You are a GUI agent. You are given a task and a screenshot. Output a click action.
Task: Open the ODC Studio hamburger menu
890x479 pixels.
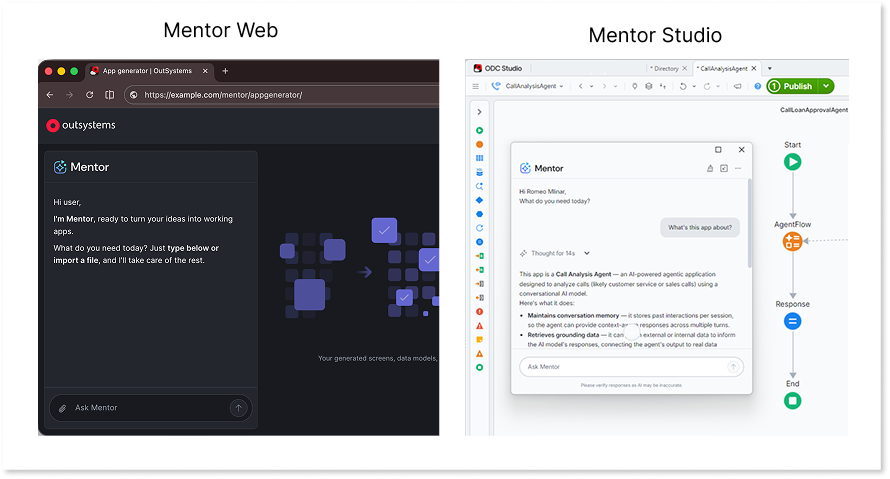pyautogui.click(x=476, y=86)
